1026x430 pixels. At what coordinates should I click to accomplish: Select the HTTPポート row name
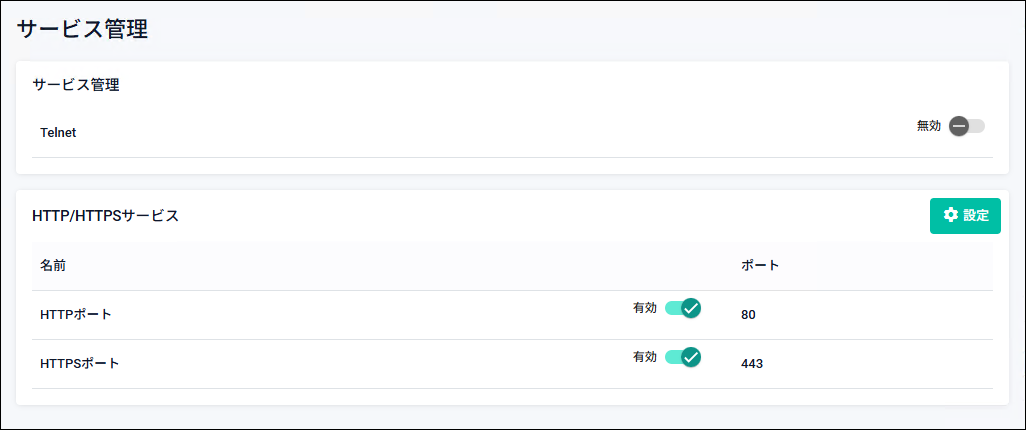coord(76,315)
